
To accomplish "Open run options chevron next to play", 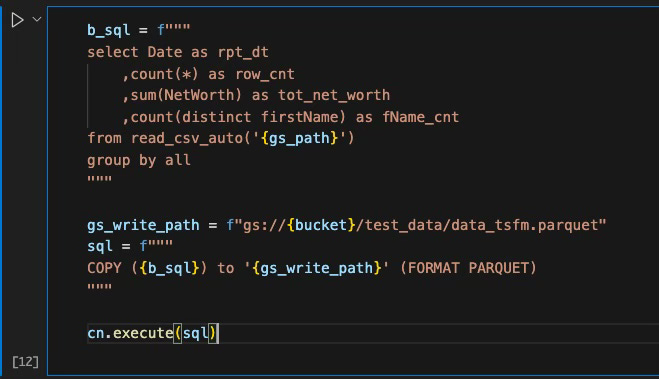I will pos(37,19).
